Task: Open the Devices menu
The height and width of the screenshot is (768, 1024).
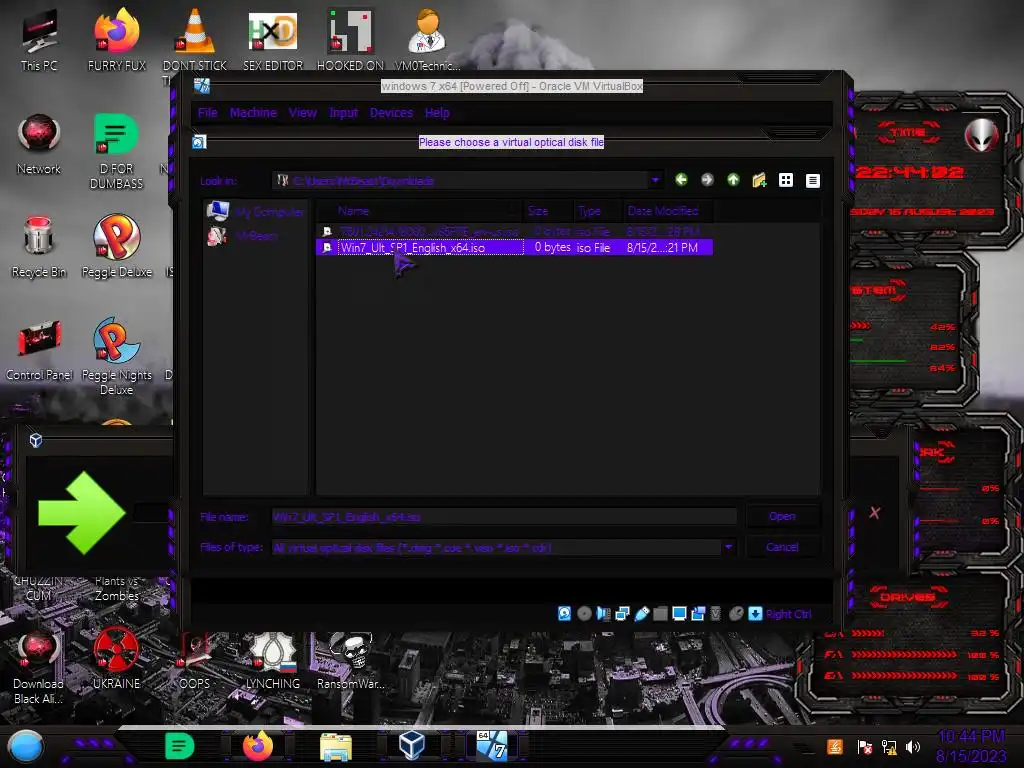Action: 391,112
